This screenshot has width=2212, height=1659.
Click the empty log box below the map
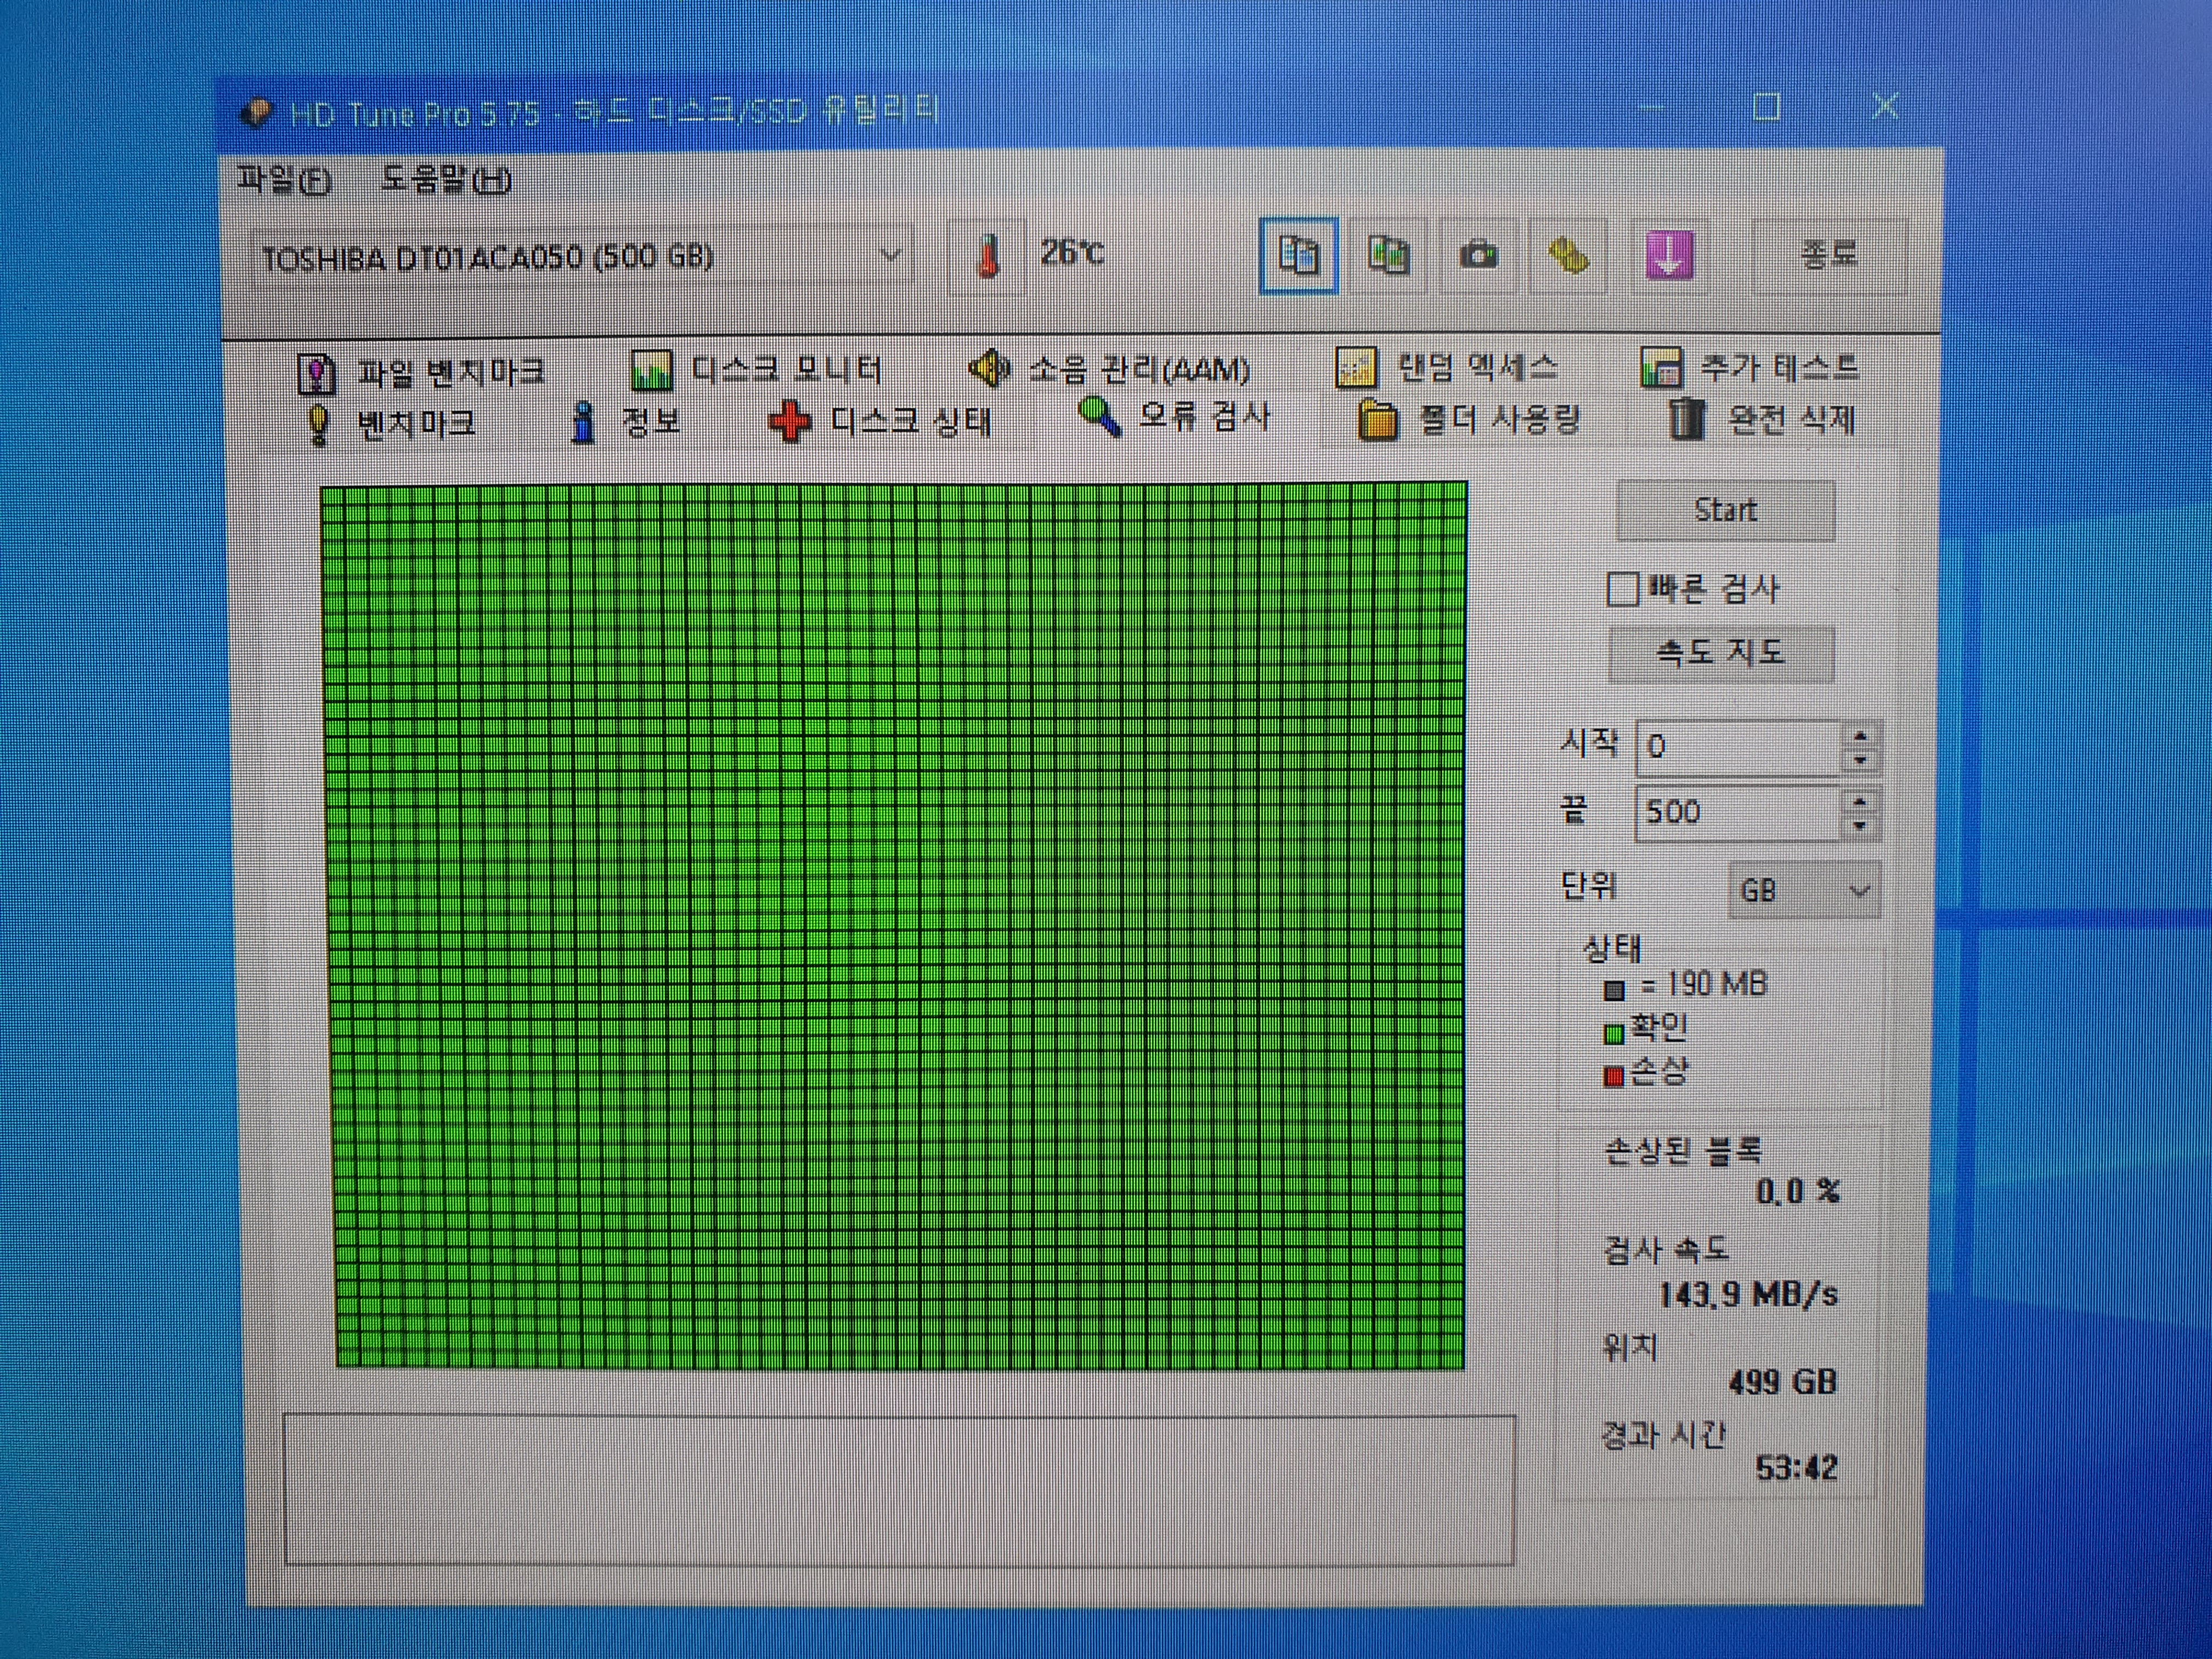click(899, 1490)
